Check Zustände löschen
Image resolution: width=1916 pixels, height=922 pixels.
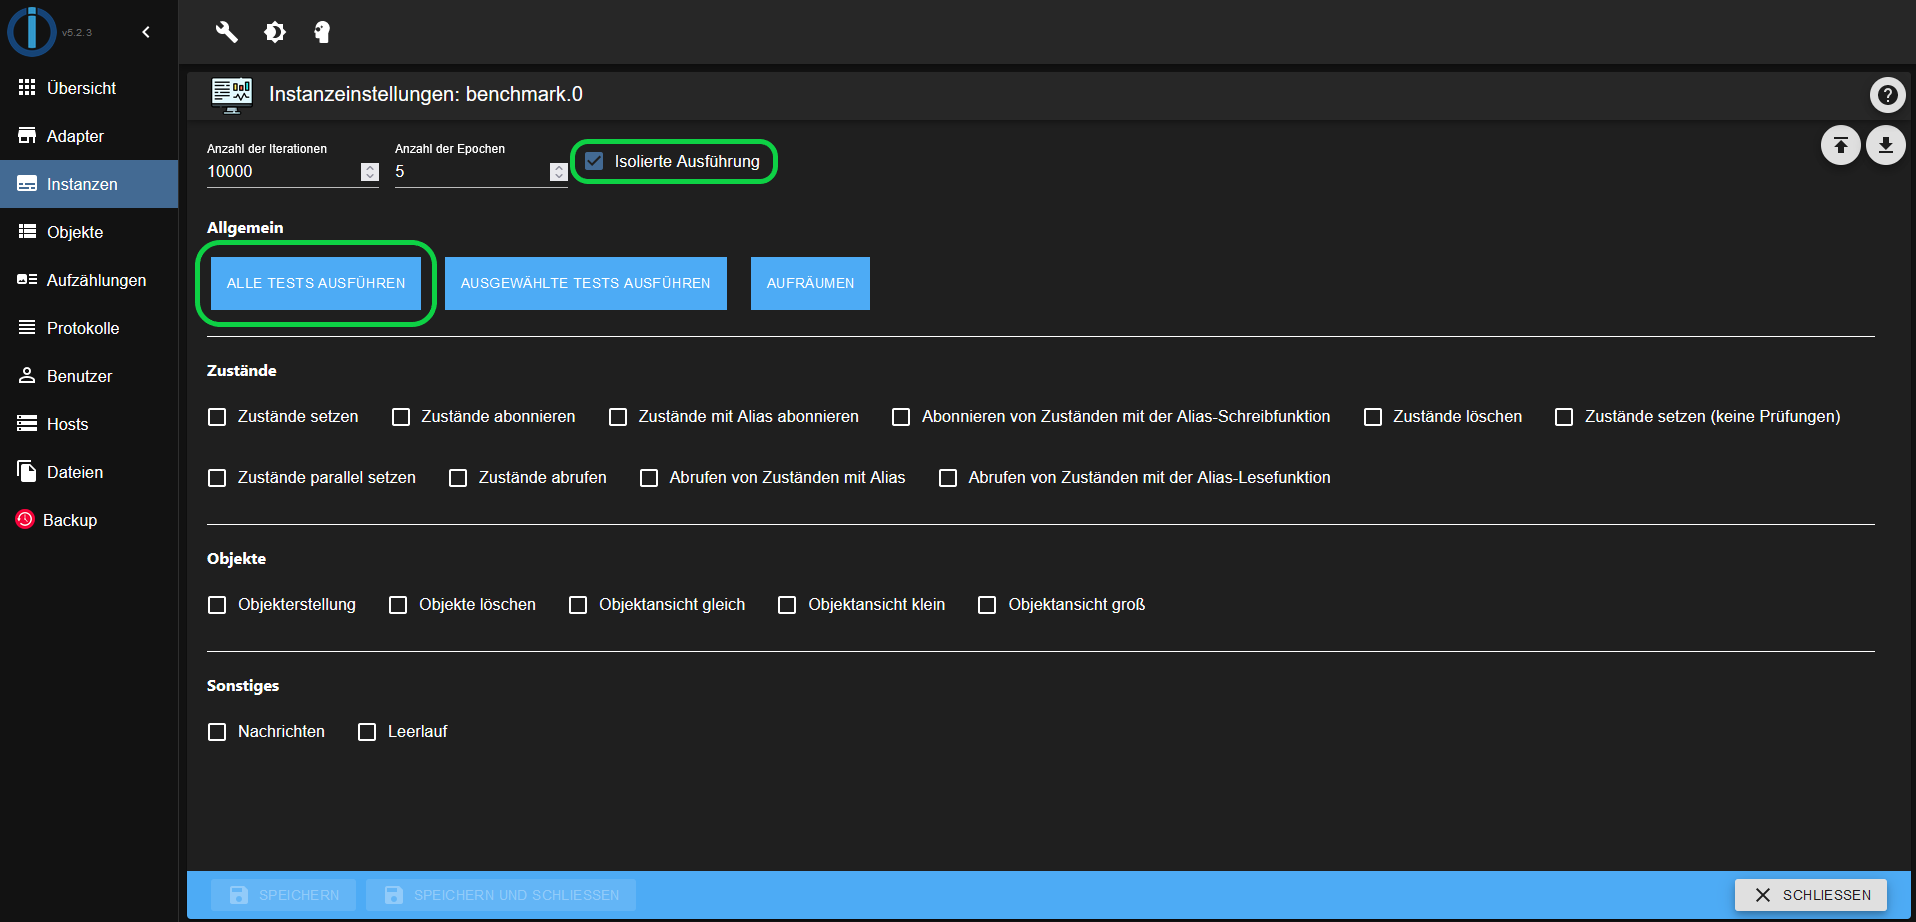1373,417
